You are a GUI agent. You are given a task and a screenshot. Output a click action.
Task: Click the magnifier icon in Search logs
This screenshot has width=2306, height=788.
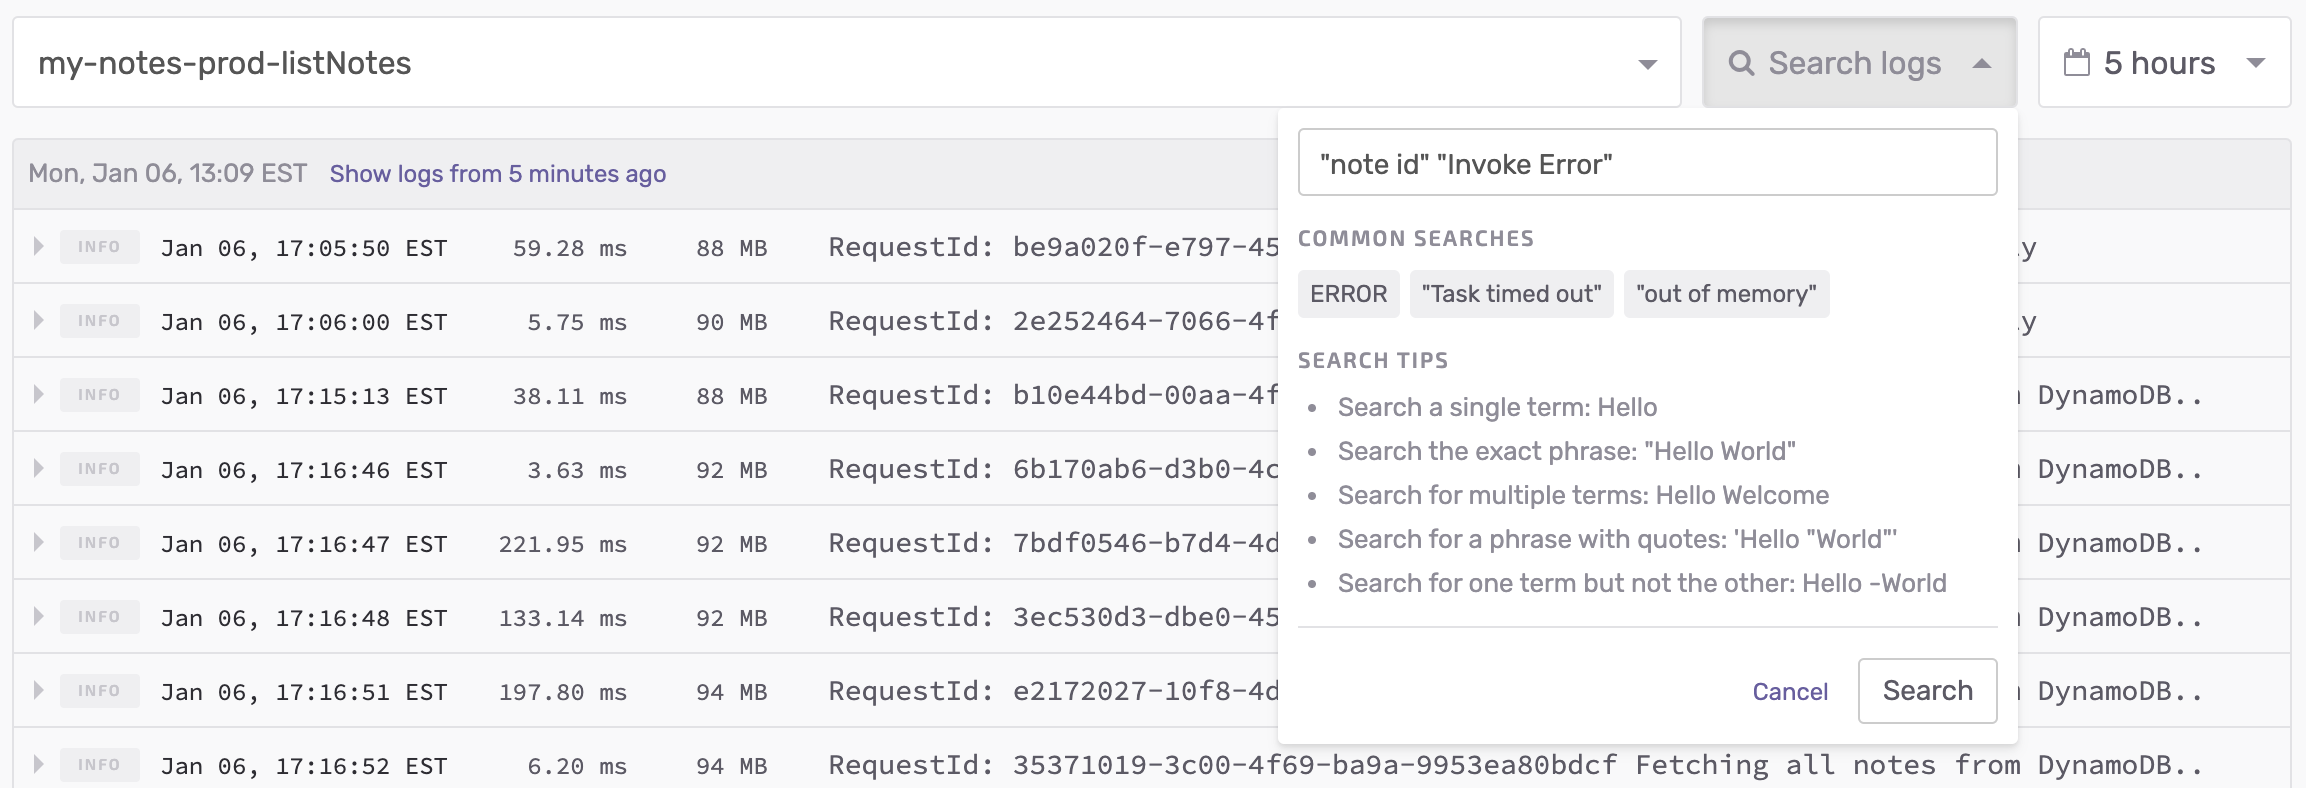(1741, 63)
